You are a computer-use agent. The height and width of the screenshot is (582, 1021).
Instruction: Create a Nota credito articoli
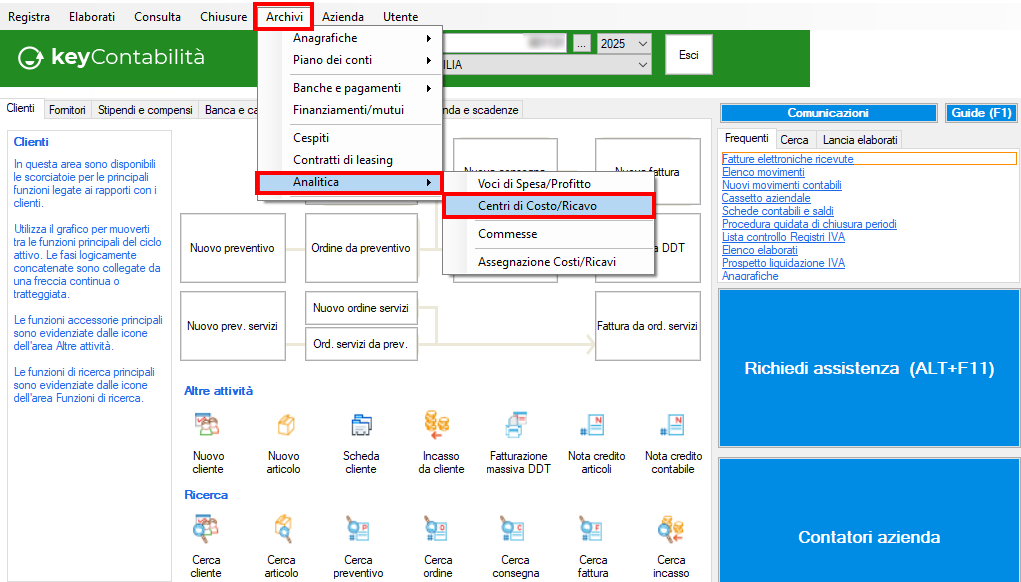pyautogui.click(x=594, y=426)
